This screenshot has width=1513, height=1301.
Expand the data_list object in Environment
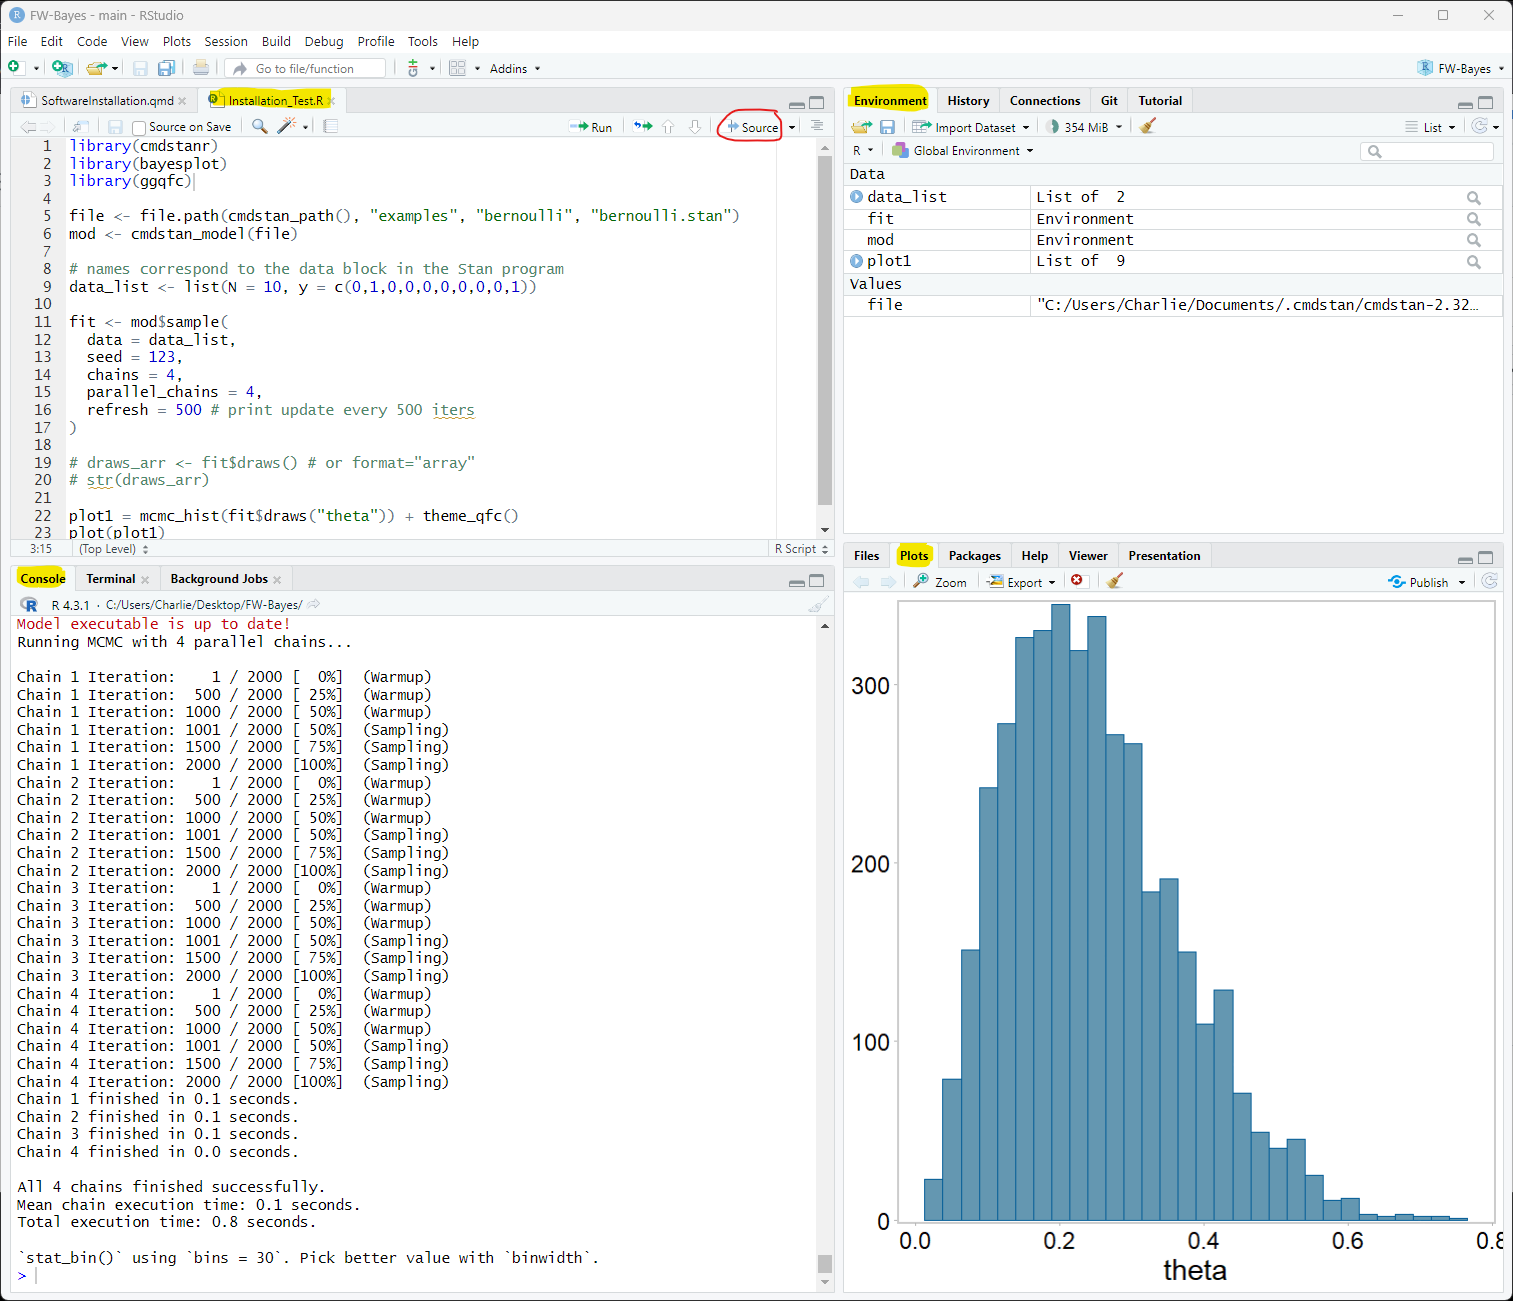856,197
